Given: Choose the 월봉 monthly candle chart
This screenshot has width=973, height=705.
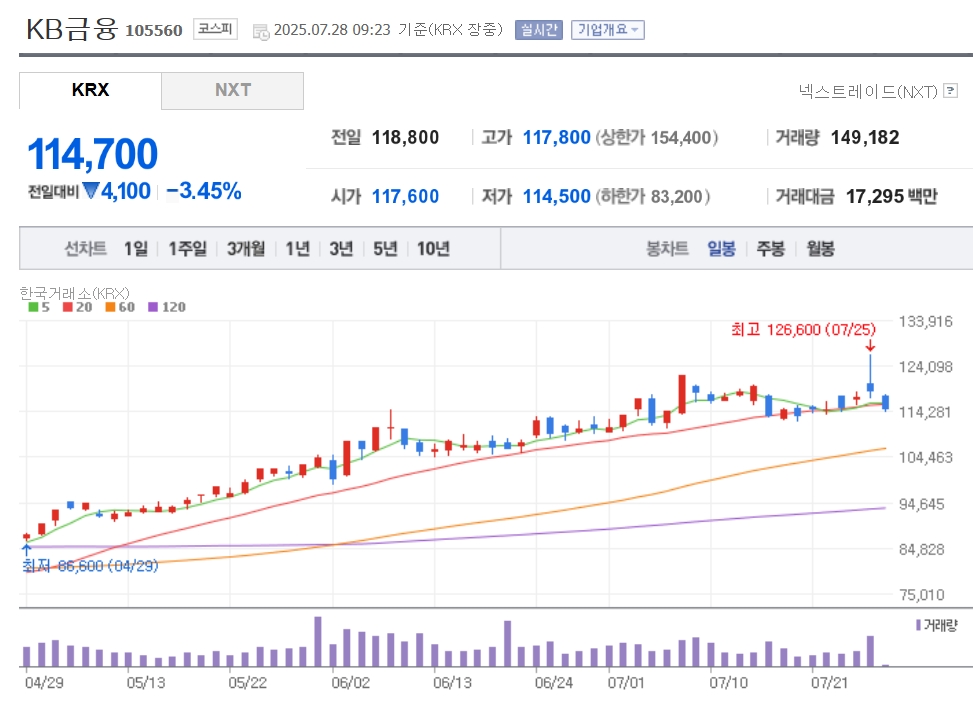Looking at the screenshot, I should pos(820,249).
